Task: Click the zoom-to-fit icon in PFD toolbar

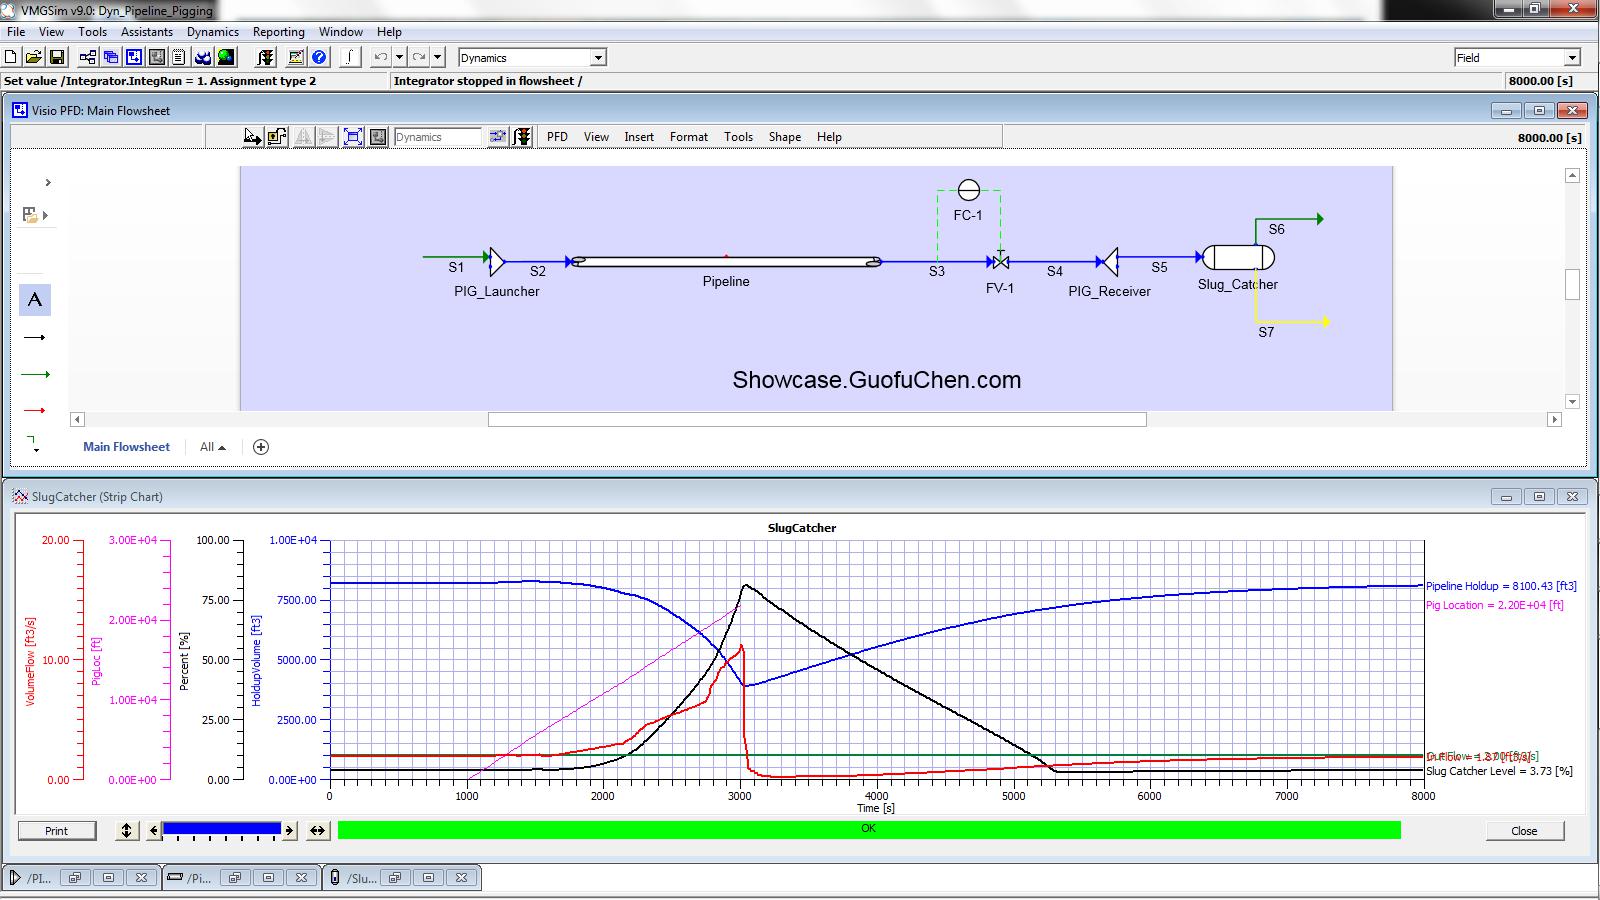Action: 352,137
